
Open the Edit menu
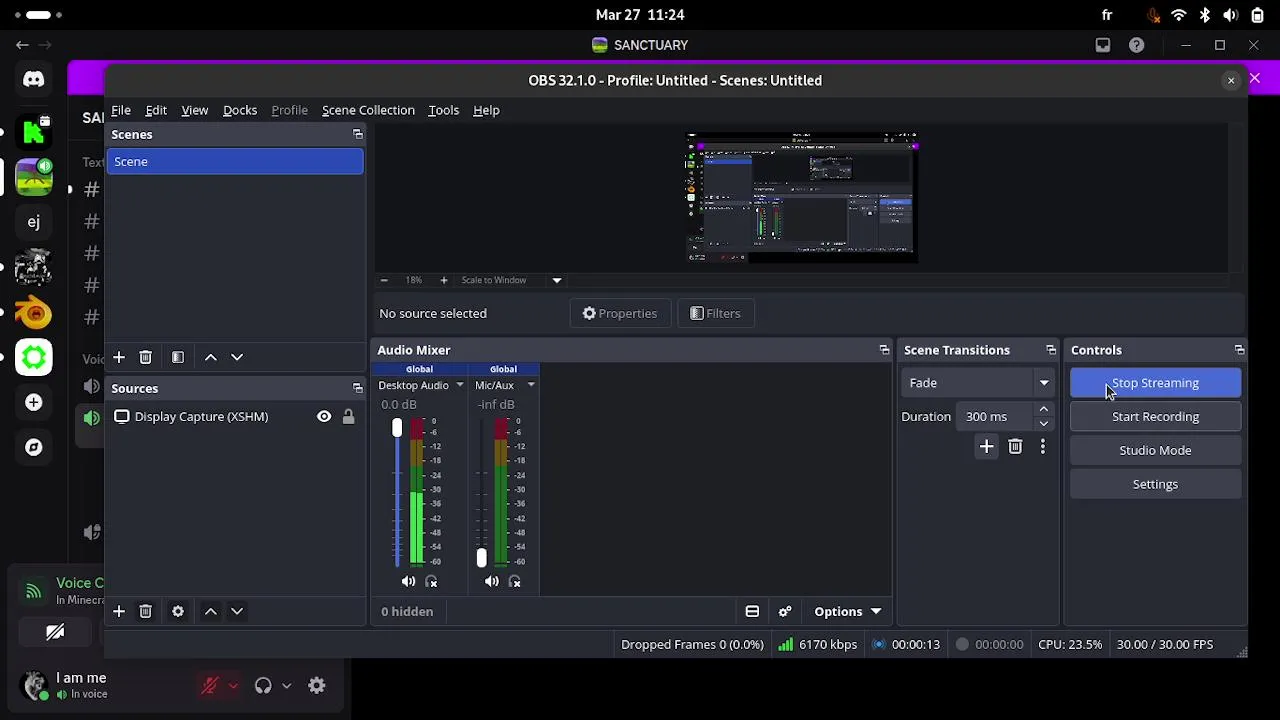(x=156, y=110)
